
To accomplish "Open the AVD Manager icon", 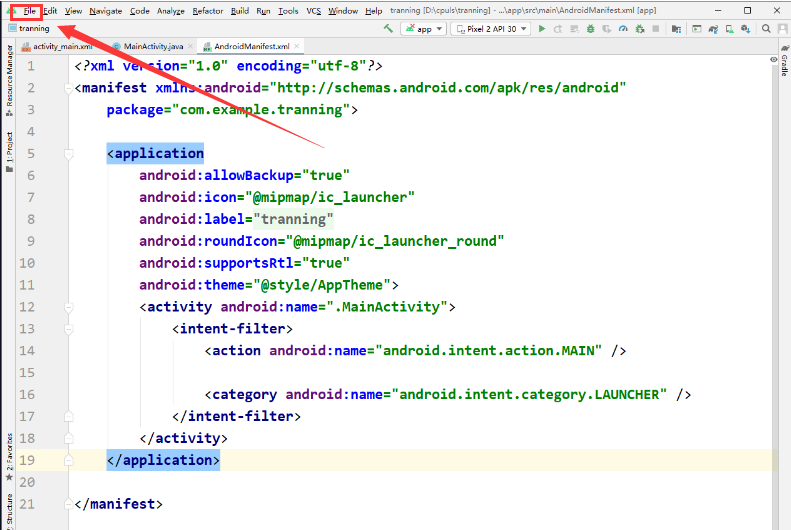I will 729,29.
